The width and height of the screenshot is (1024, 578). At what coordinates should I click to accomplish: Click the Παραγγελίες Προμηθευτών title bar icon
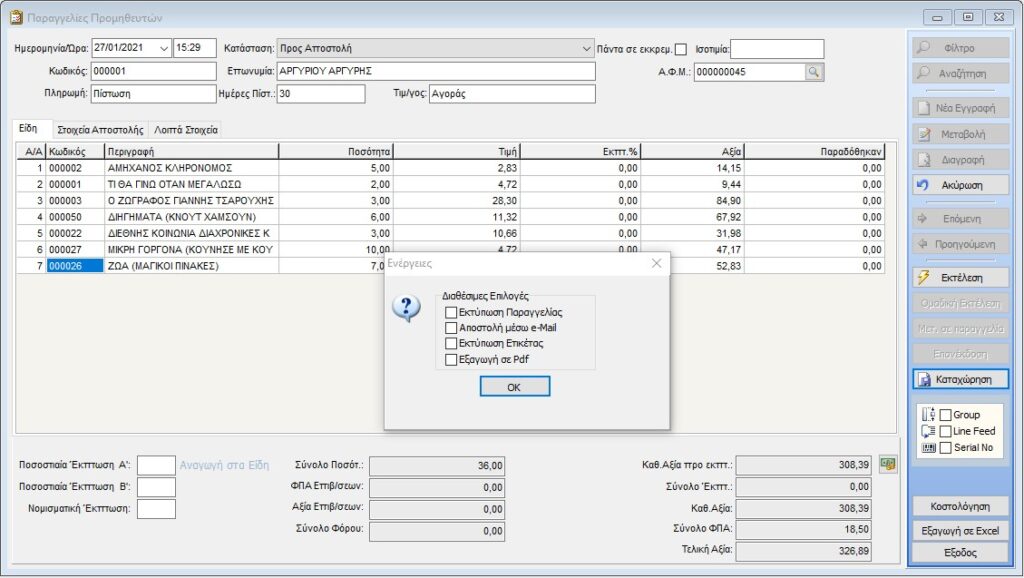coord(16,18)
